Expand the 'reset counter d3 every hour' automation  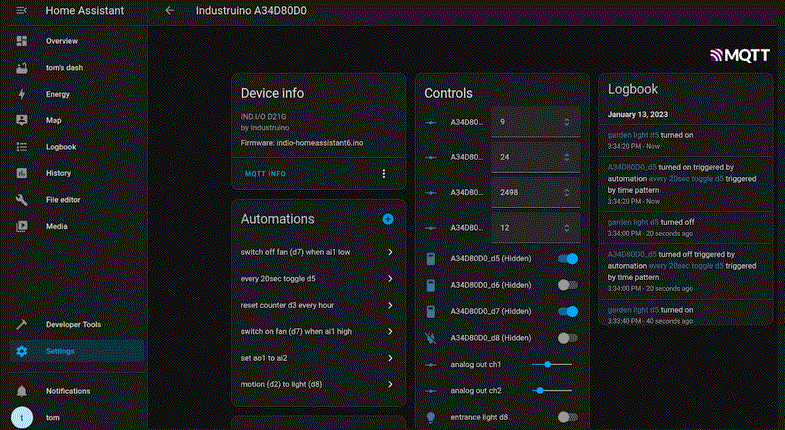click(389, 304)
